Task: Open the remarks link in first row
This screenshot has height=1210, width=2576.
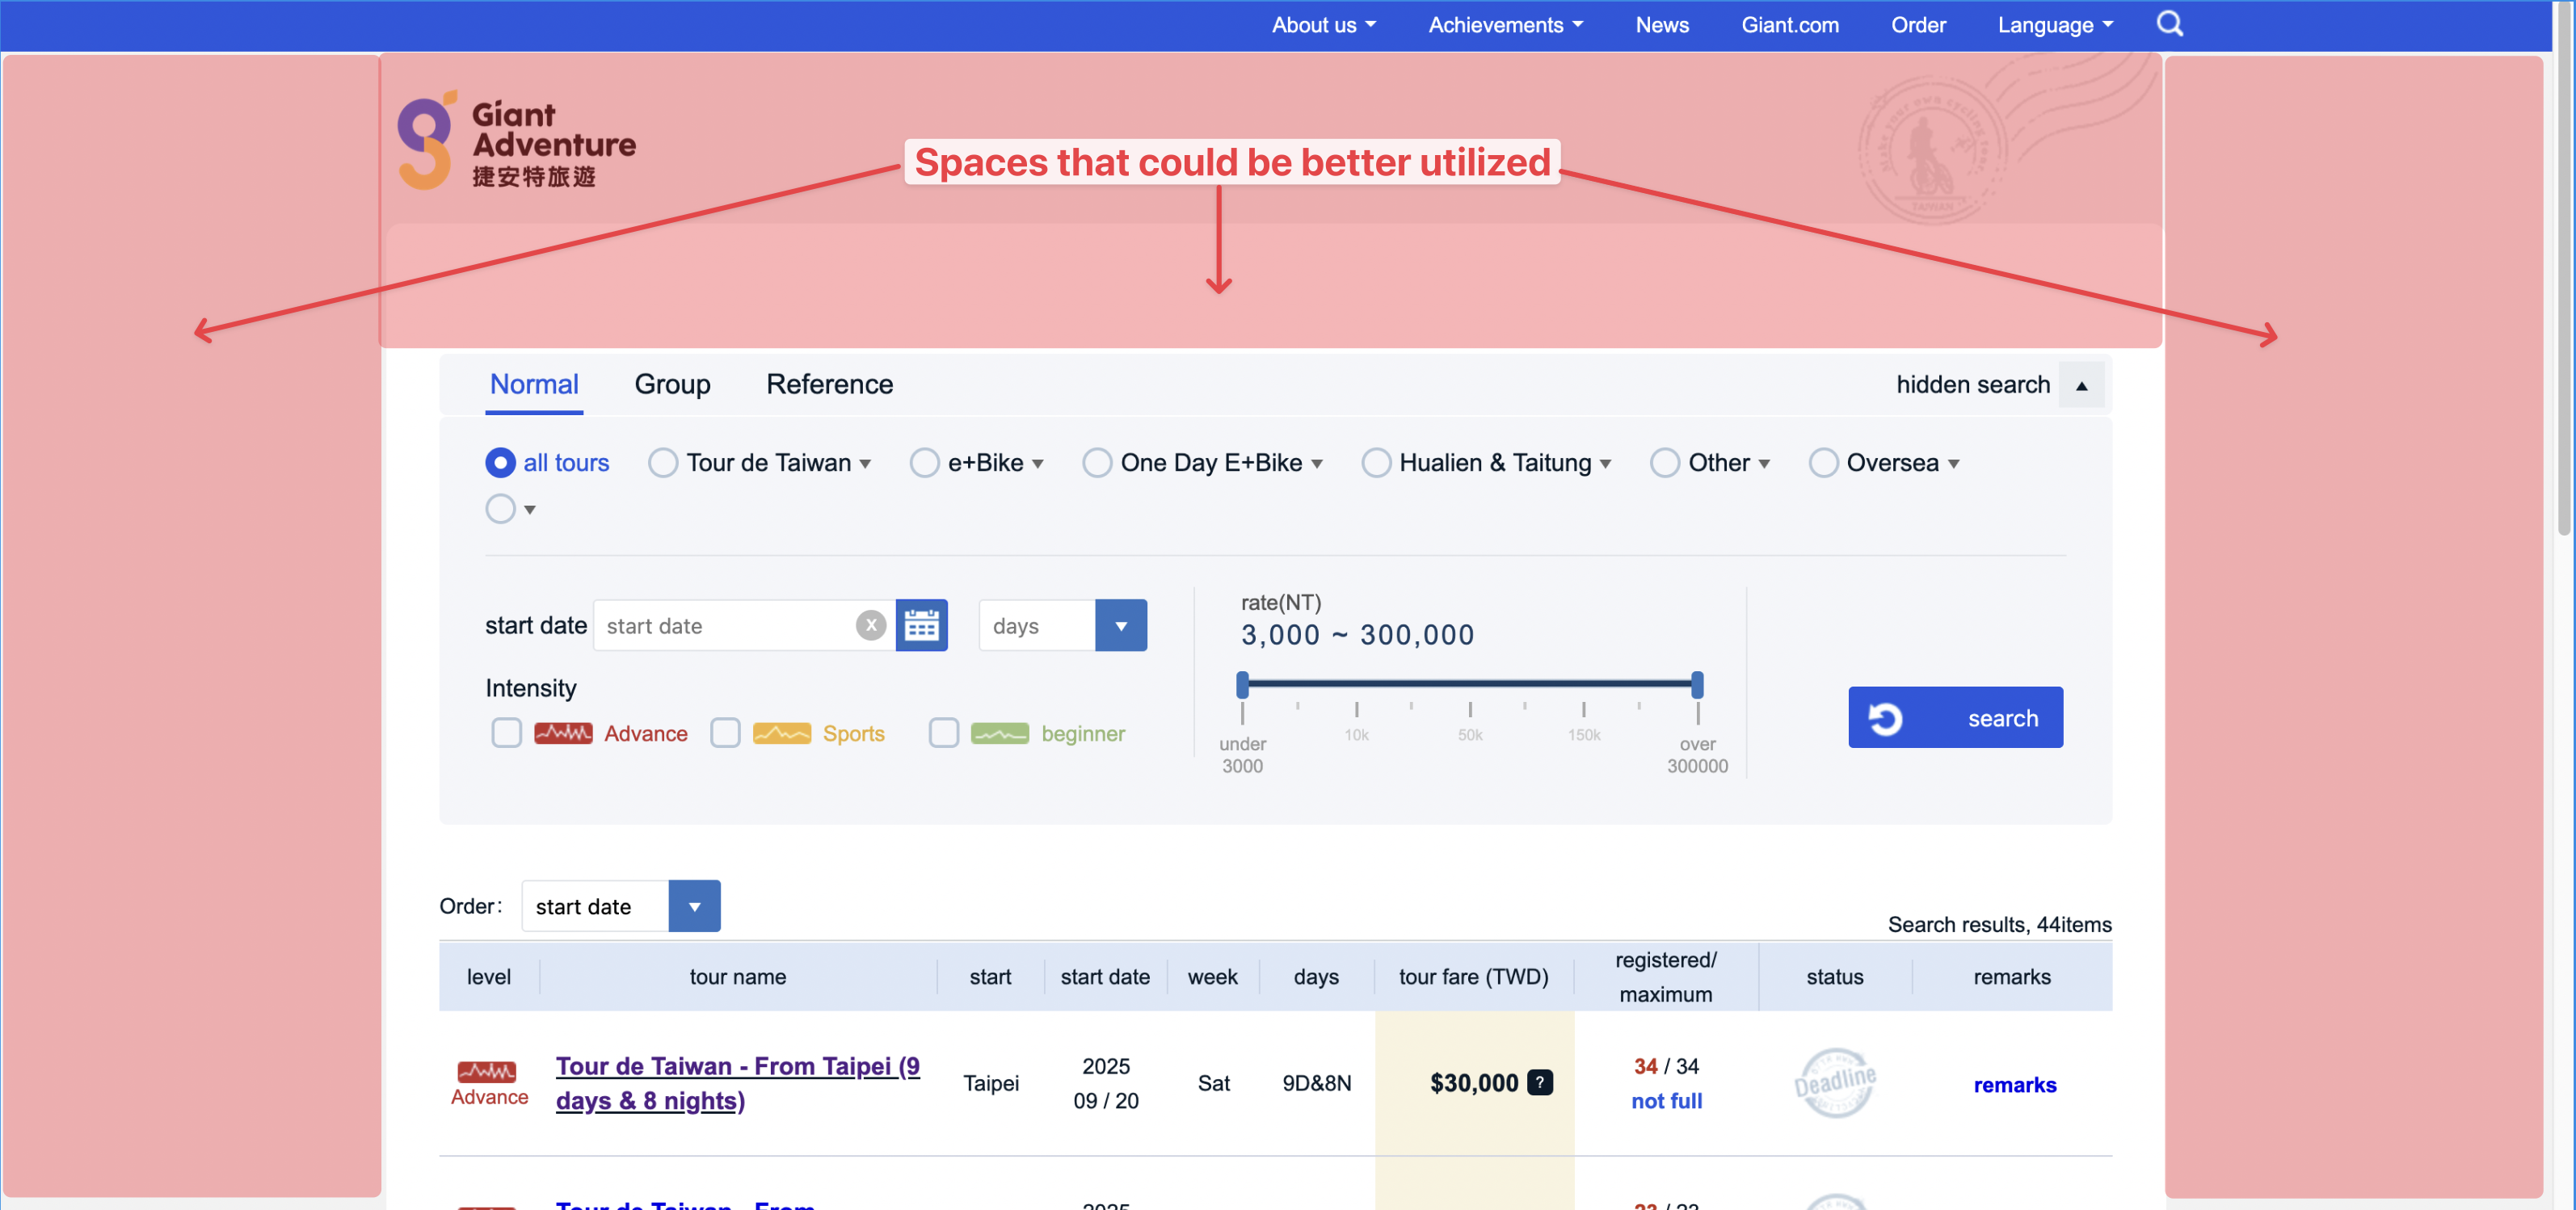Action: 2014,1085
